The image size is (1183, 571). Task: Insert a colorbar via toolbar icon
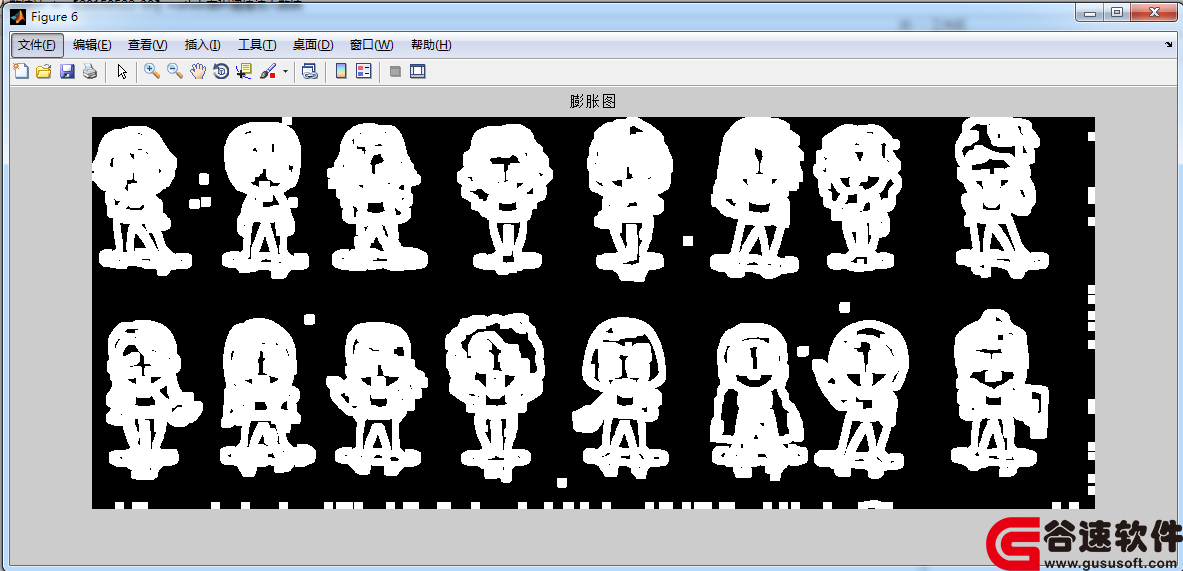(341, 72)
